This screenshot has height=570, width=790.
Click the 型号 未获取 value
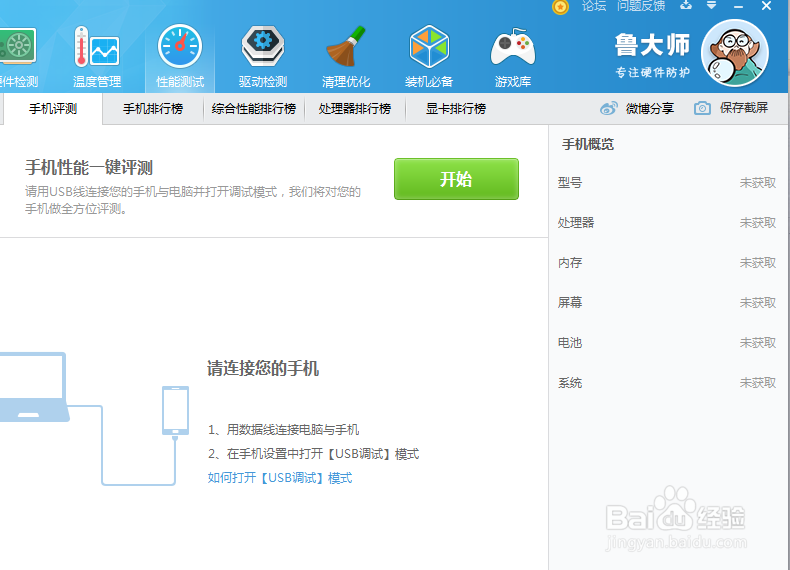[757, 182]
